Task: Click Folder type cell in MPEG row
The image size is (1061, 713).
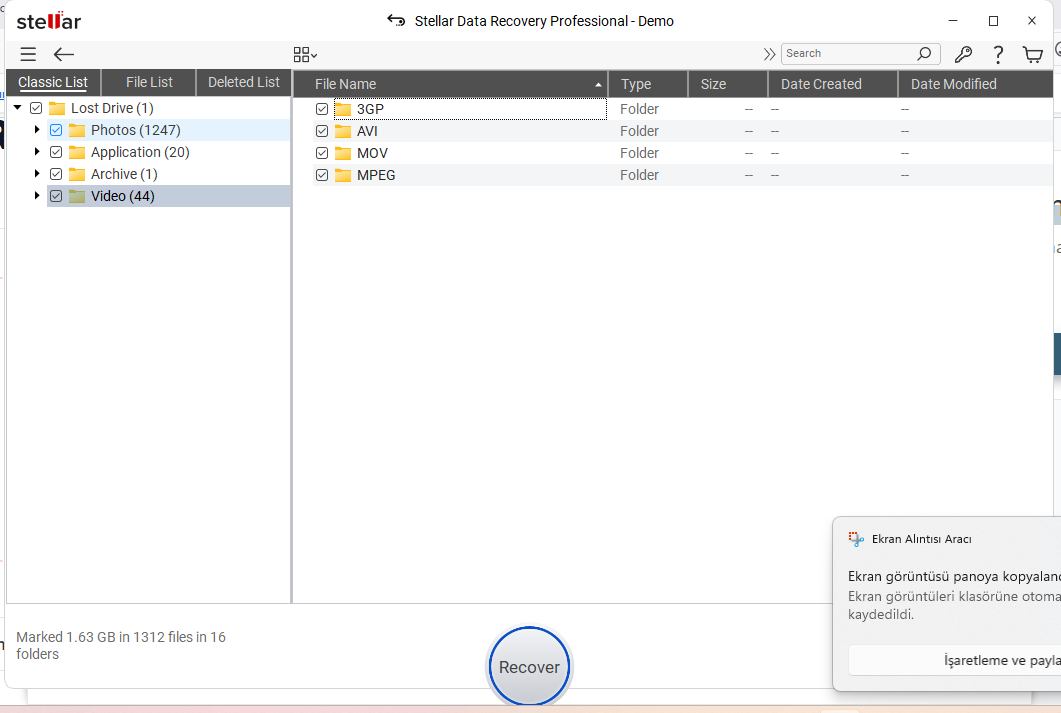Action: click(x=639, y=175)
